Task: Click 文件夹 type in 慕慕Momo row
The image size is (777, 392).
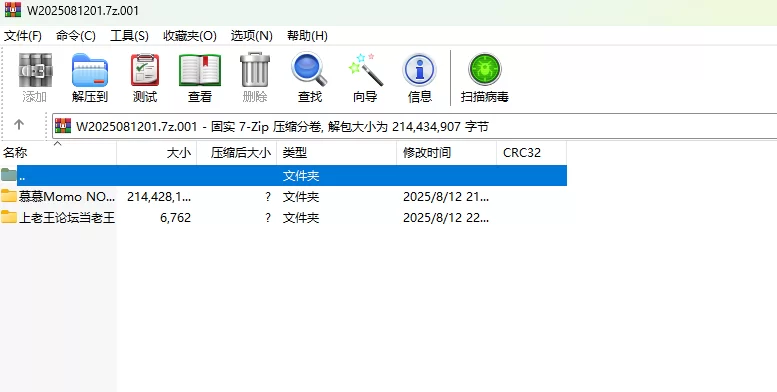Action: (x=301, y=197)
